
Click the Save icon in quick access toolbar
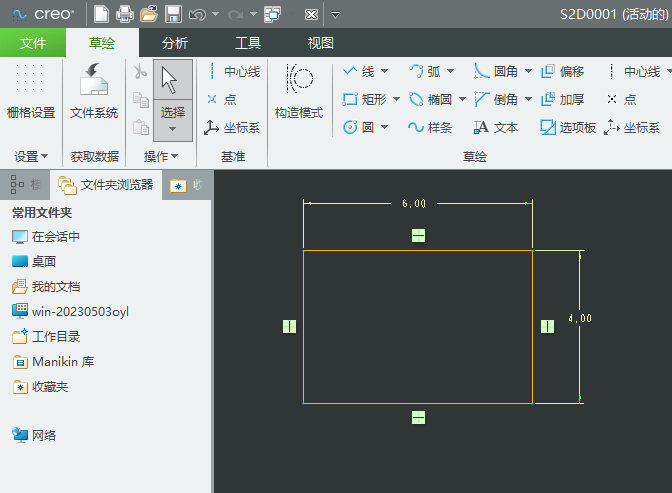coord(173,14)
